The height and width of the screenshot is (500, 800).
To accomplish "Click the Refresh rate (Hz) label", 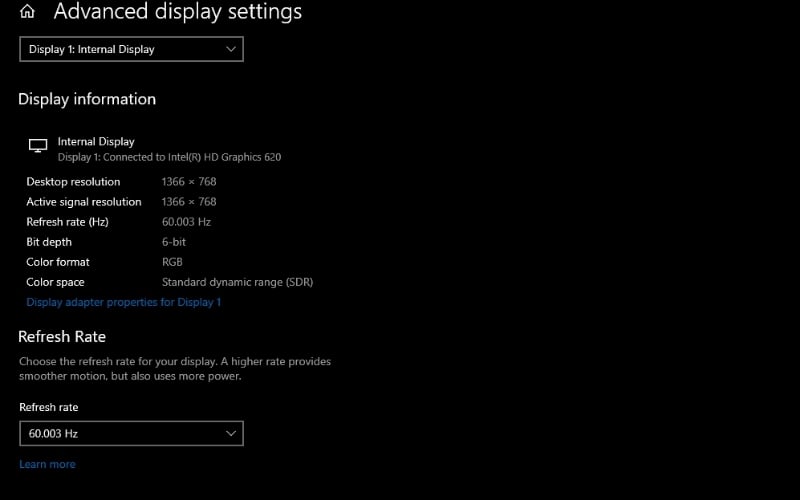I will point(68,222).
